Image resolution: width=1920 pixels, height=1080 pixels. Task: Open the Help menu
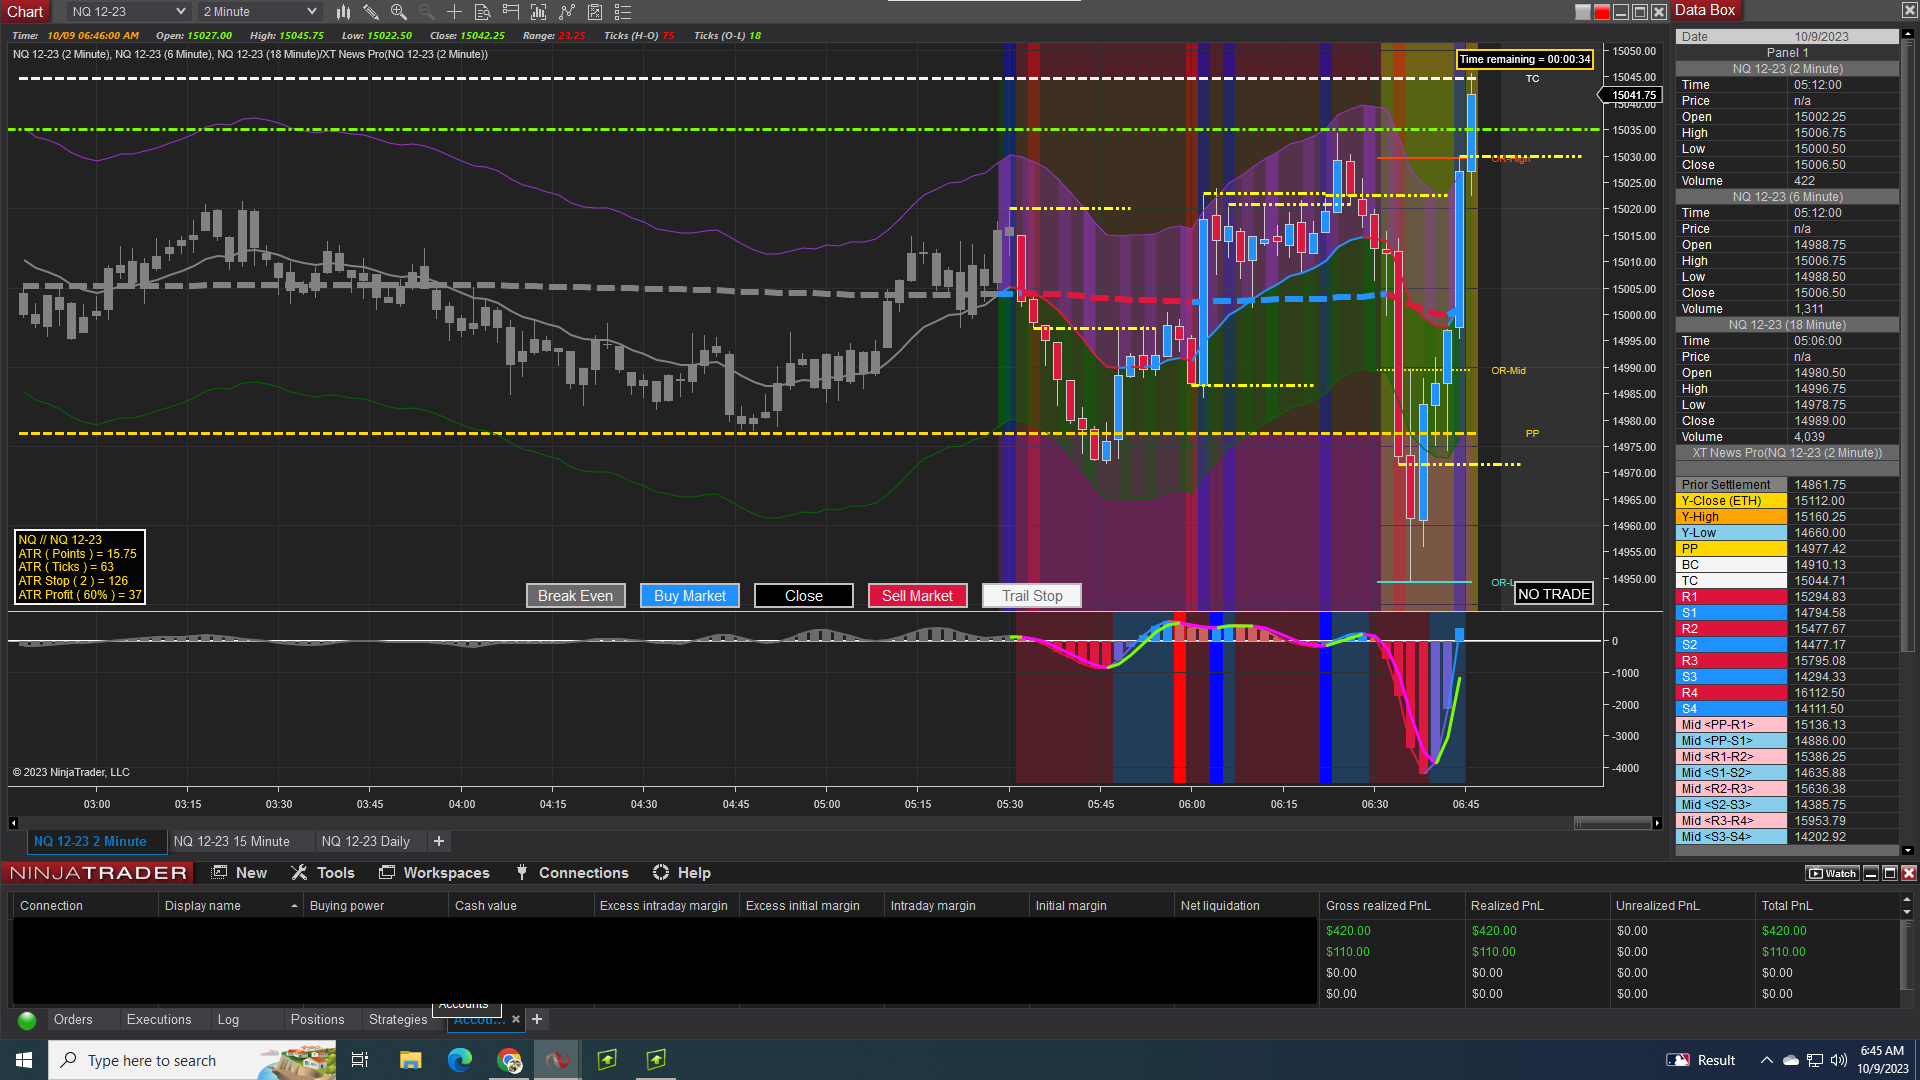[682, 873]
